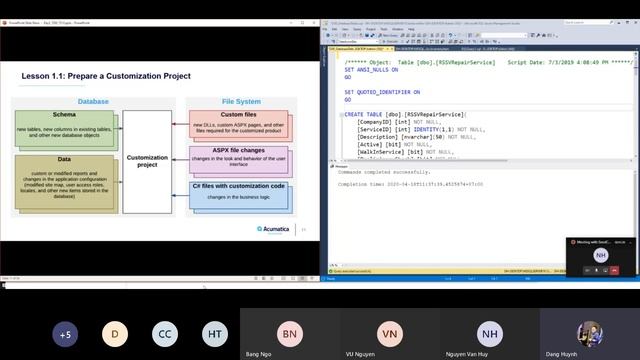
Task: Select the Nguyen Van Huy participant tile
Action: (490, 334)
